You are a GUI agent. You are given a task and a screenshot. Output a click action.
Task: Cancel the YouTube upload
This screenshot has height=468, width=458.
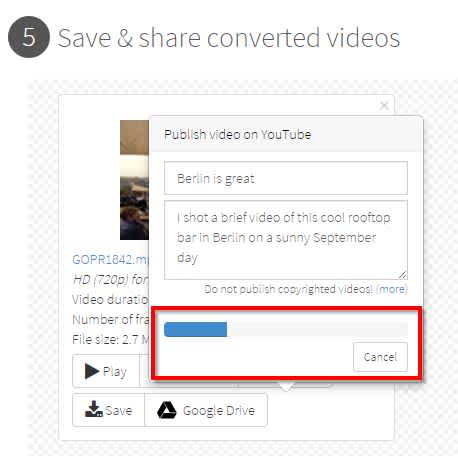coord(380,357)
